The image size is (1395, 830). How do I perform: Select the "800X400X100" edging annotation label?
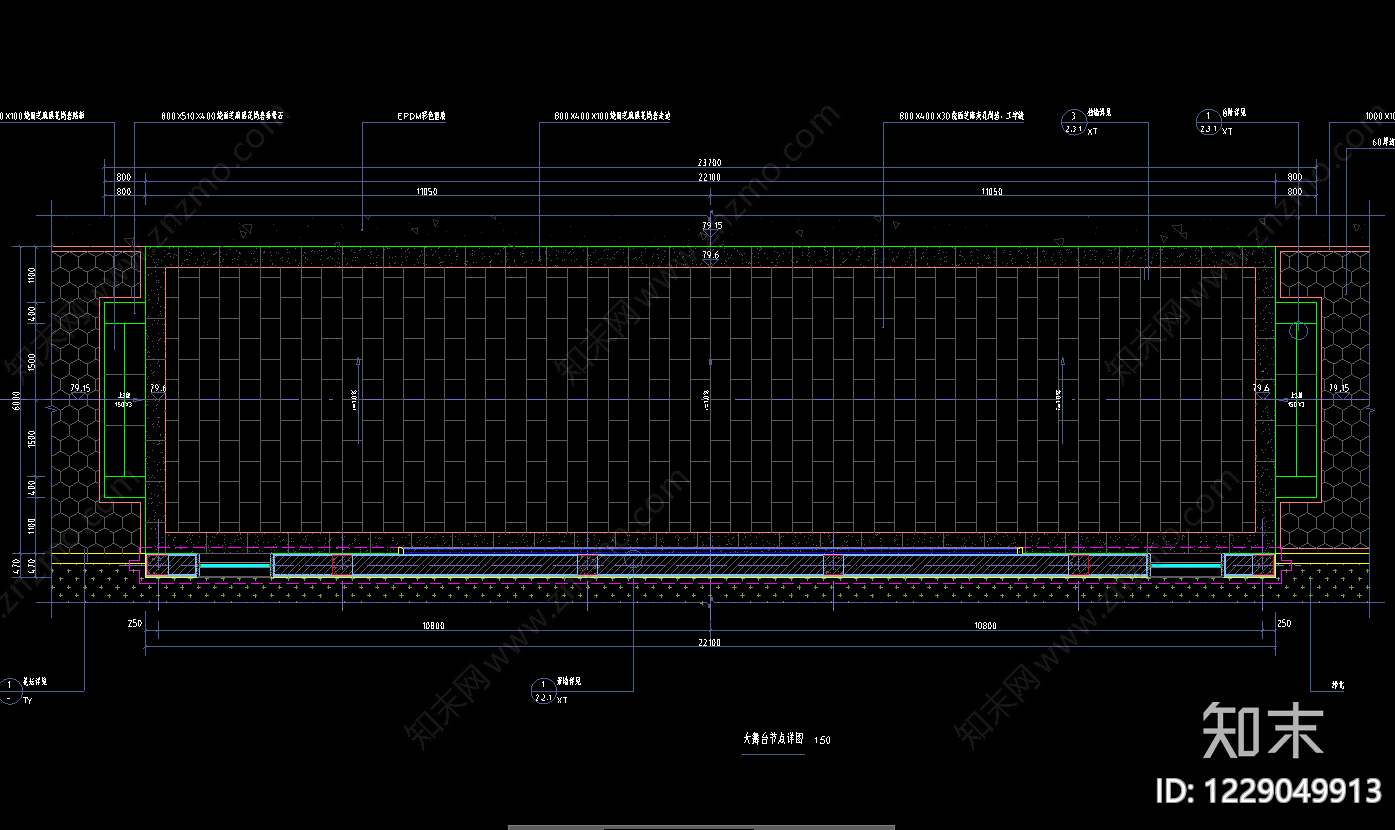click(612, 117)
